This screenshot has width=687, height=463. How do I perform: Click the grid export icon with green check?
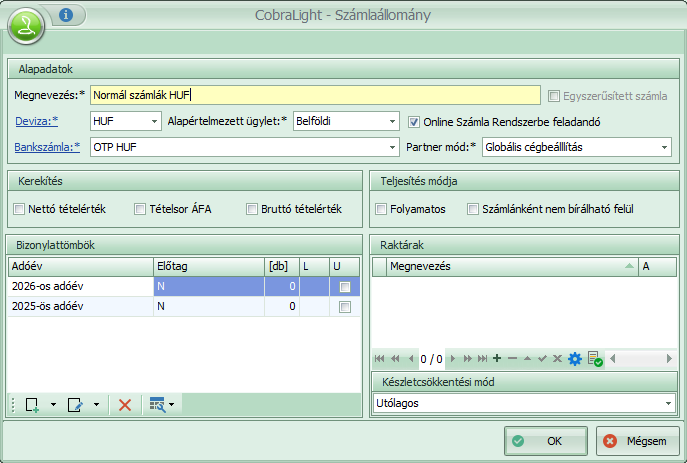[x=593, y=358]
